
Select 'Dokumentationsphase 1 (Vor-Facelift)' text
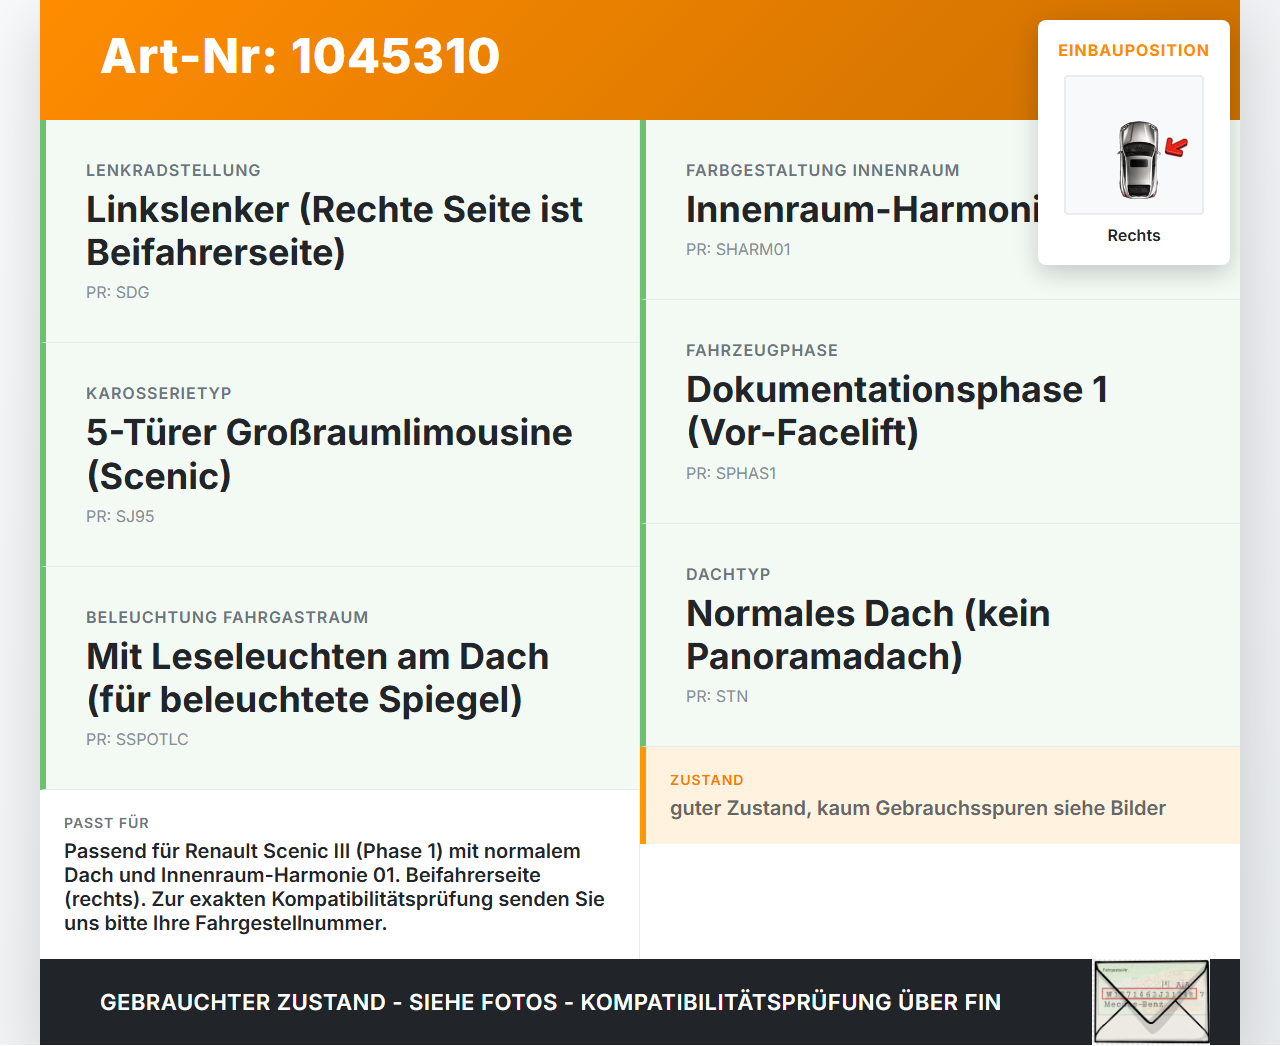coord(897,411)
